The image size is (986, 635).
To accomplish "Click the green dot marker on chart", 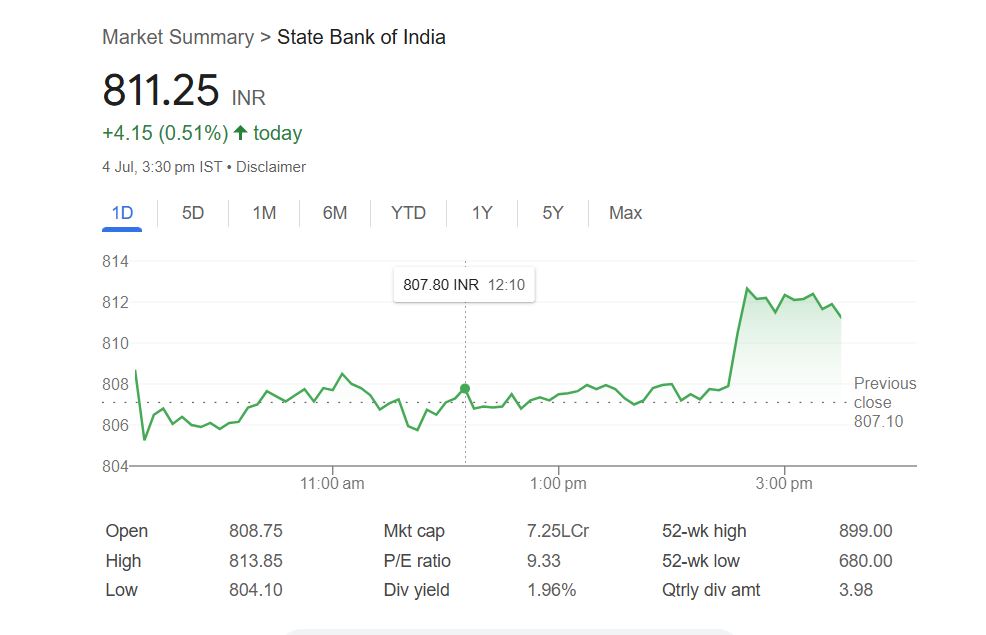I will 465,388.
